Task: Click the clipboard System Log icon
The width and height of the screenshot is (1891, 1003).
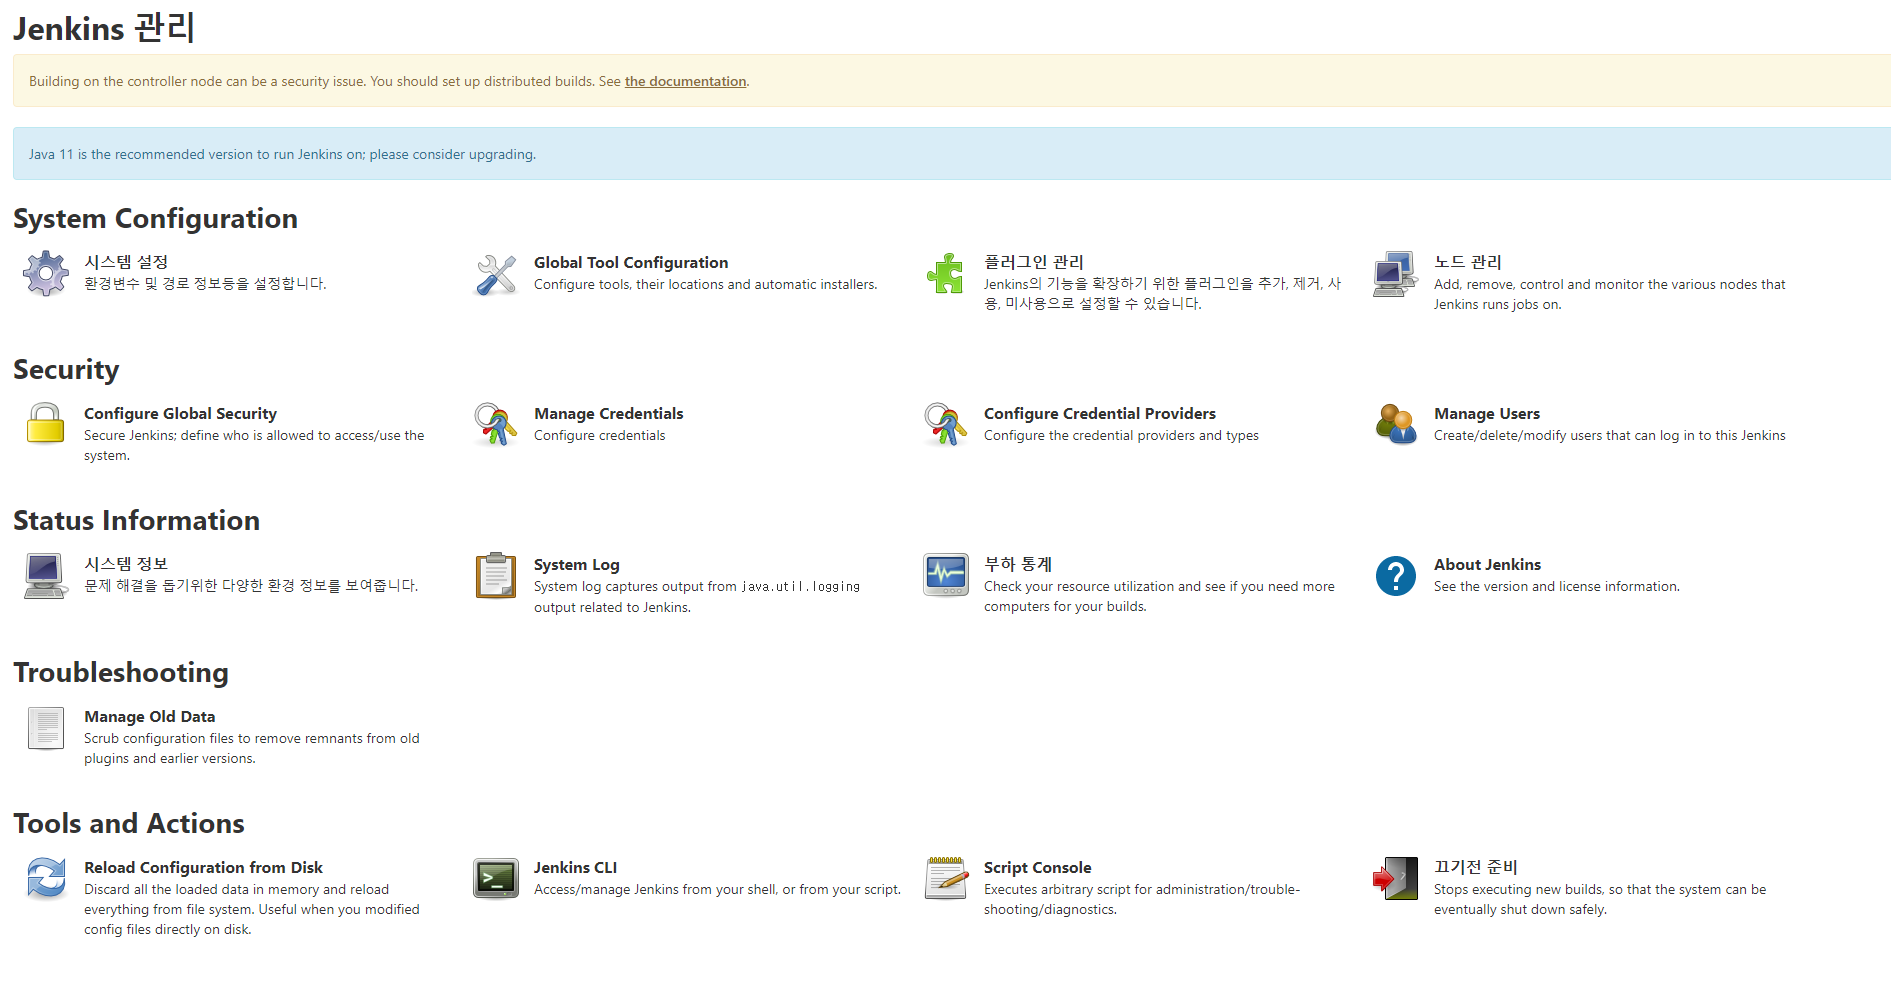Action: pos(496,576)
